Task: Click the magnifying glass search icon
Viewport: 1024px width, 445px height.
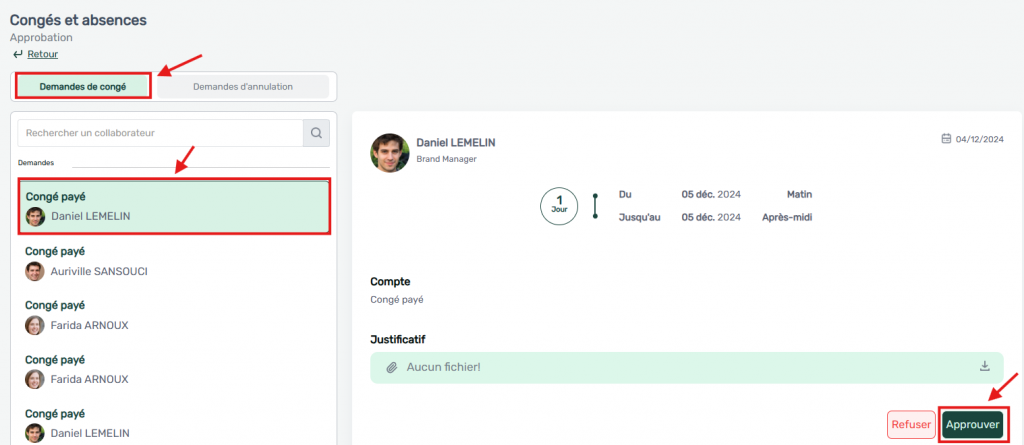Action: click(x=316, y=133)
